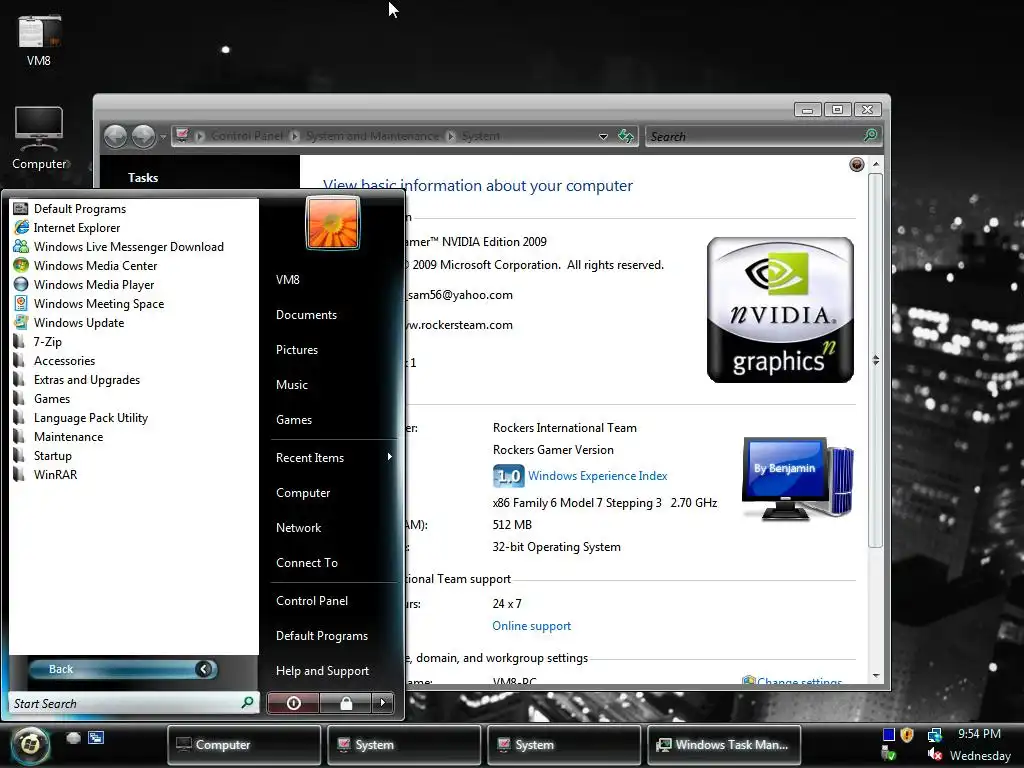
Task: Click the clock showing 9:54 PM
Action: (x=979, y=734)
